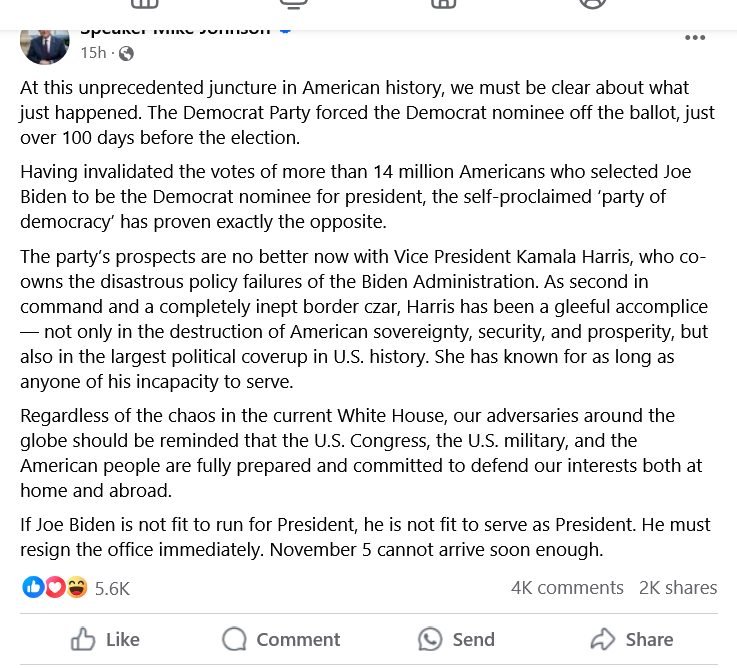Open the three-dot post options menu
Image resolution: width=737 pixels, height=668 pixels.
[694, 38]
